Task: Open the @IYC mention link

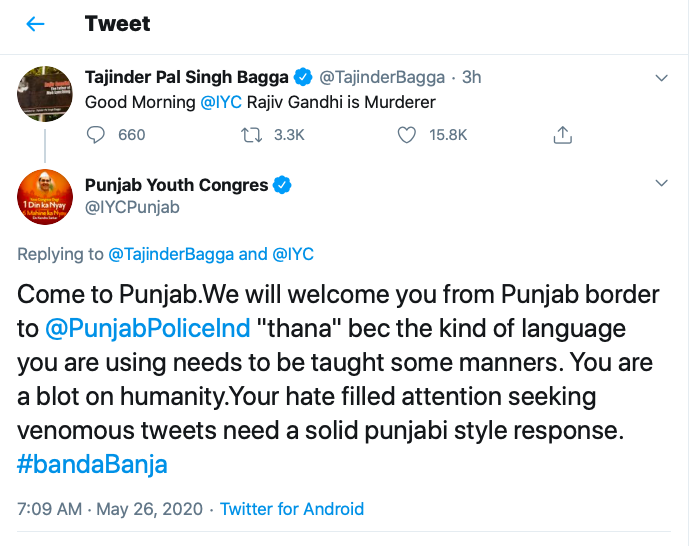Action: tap(221, 102)
